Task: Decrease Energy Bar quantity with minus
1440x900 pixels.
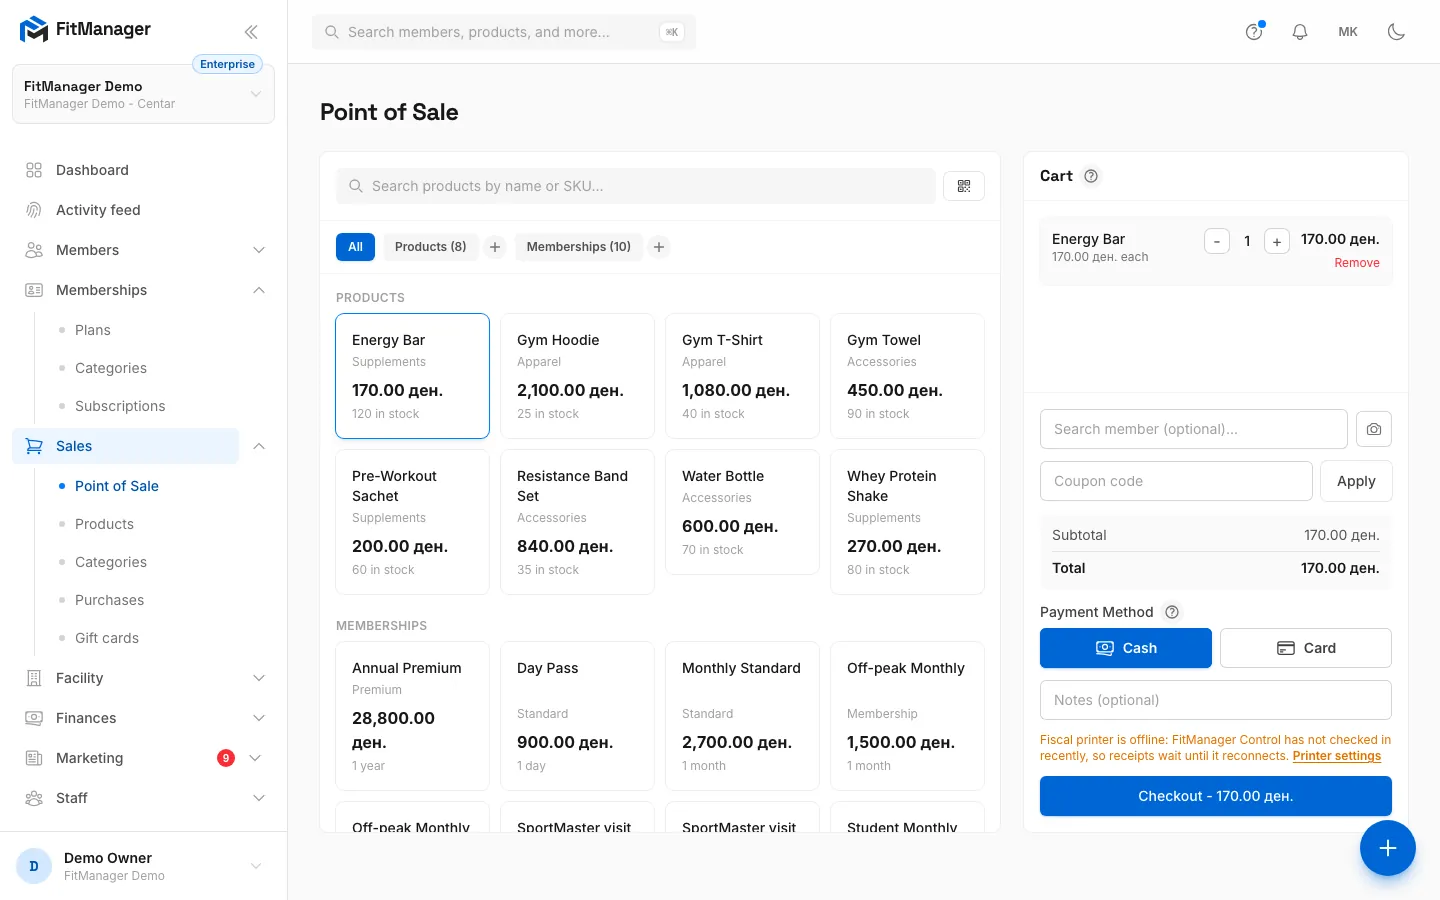Action: (1217, 241)
